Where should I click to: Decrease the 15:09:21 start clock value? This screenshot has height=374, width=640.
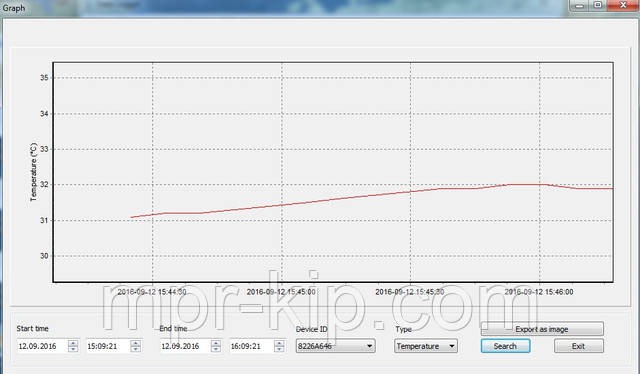[136, 349]
